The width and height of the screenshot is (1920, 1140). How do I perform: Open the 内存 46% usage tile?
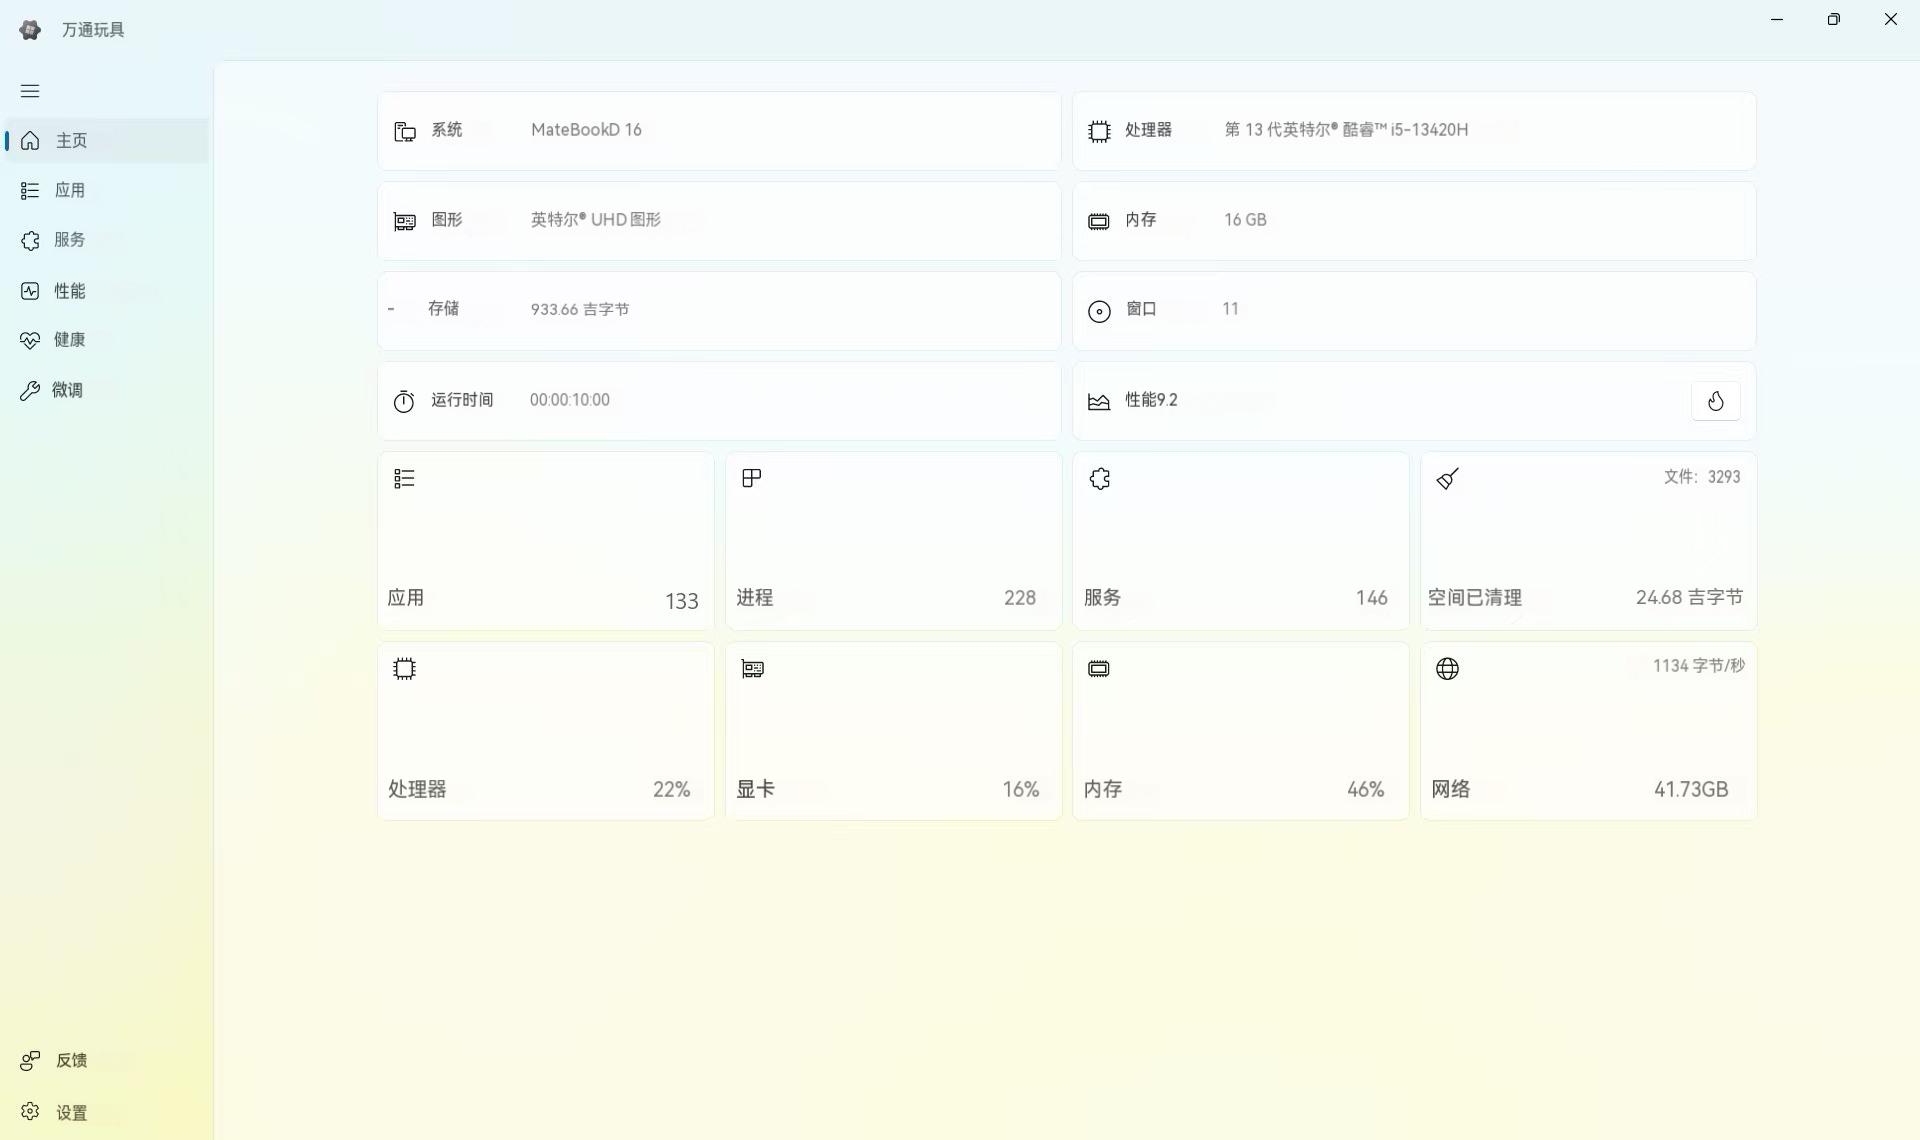pyautogui.click(x=1240, y=731)
